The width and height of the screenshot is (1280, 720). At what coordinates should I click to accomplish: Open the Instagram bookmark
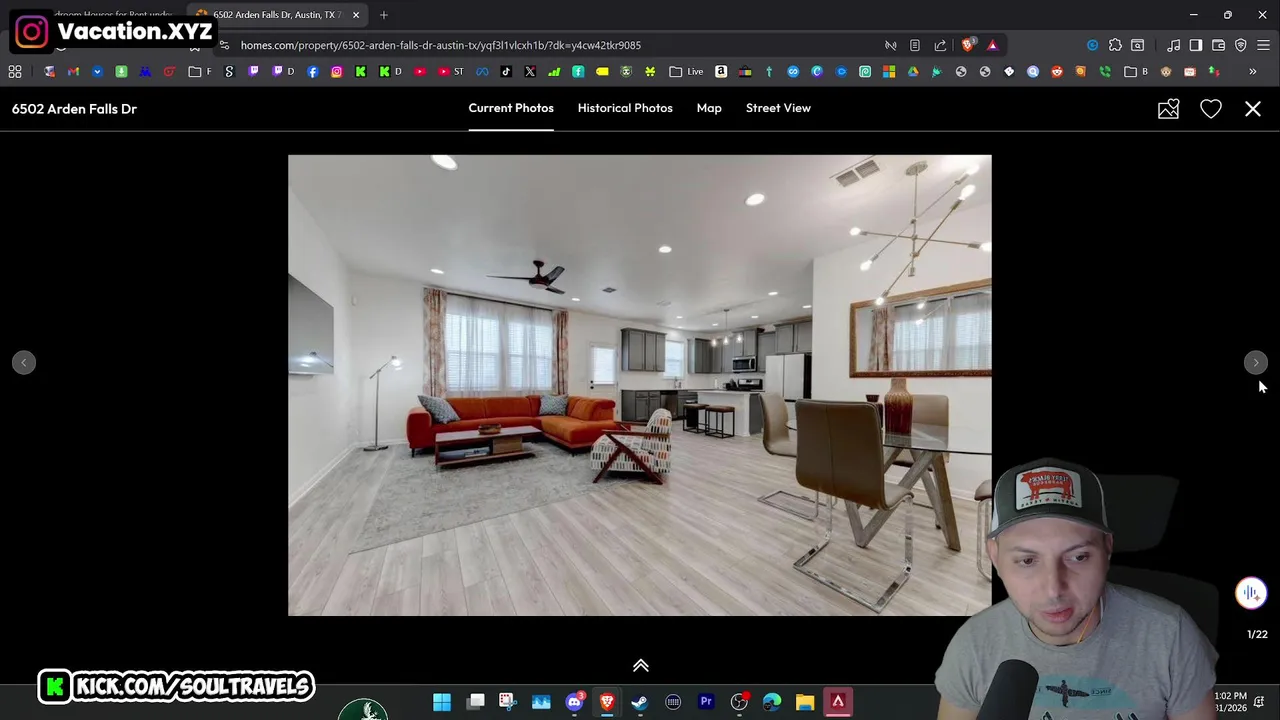point(337,72)
